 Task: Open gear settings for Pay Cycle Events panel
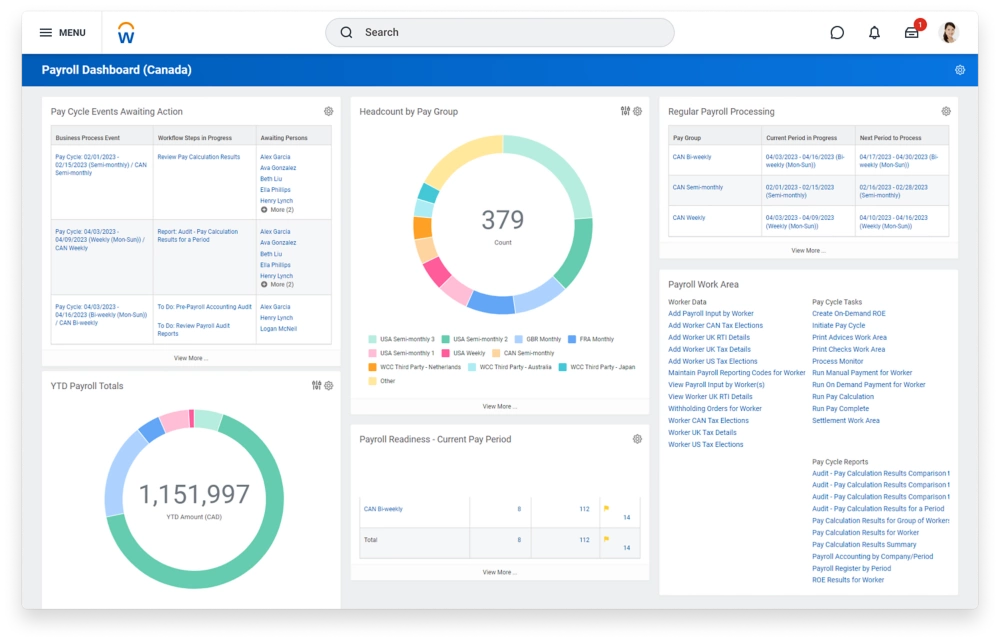328,112
